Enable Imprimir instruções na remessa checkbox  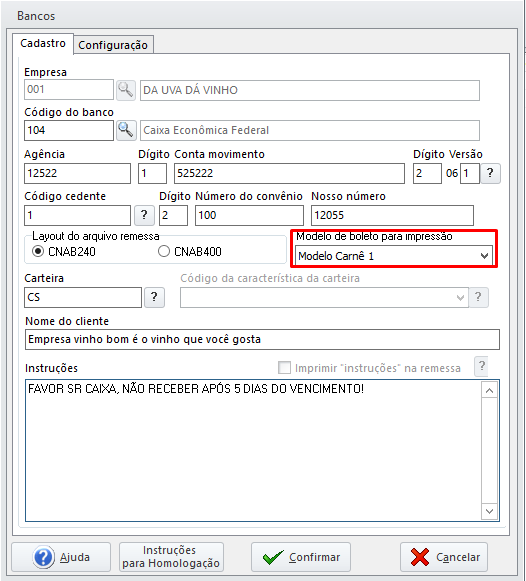click(x=284, y=368)
